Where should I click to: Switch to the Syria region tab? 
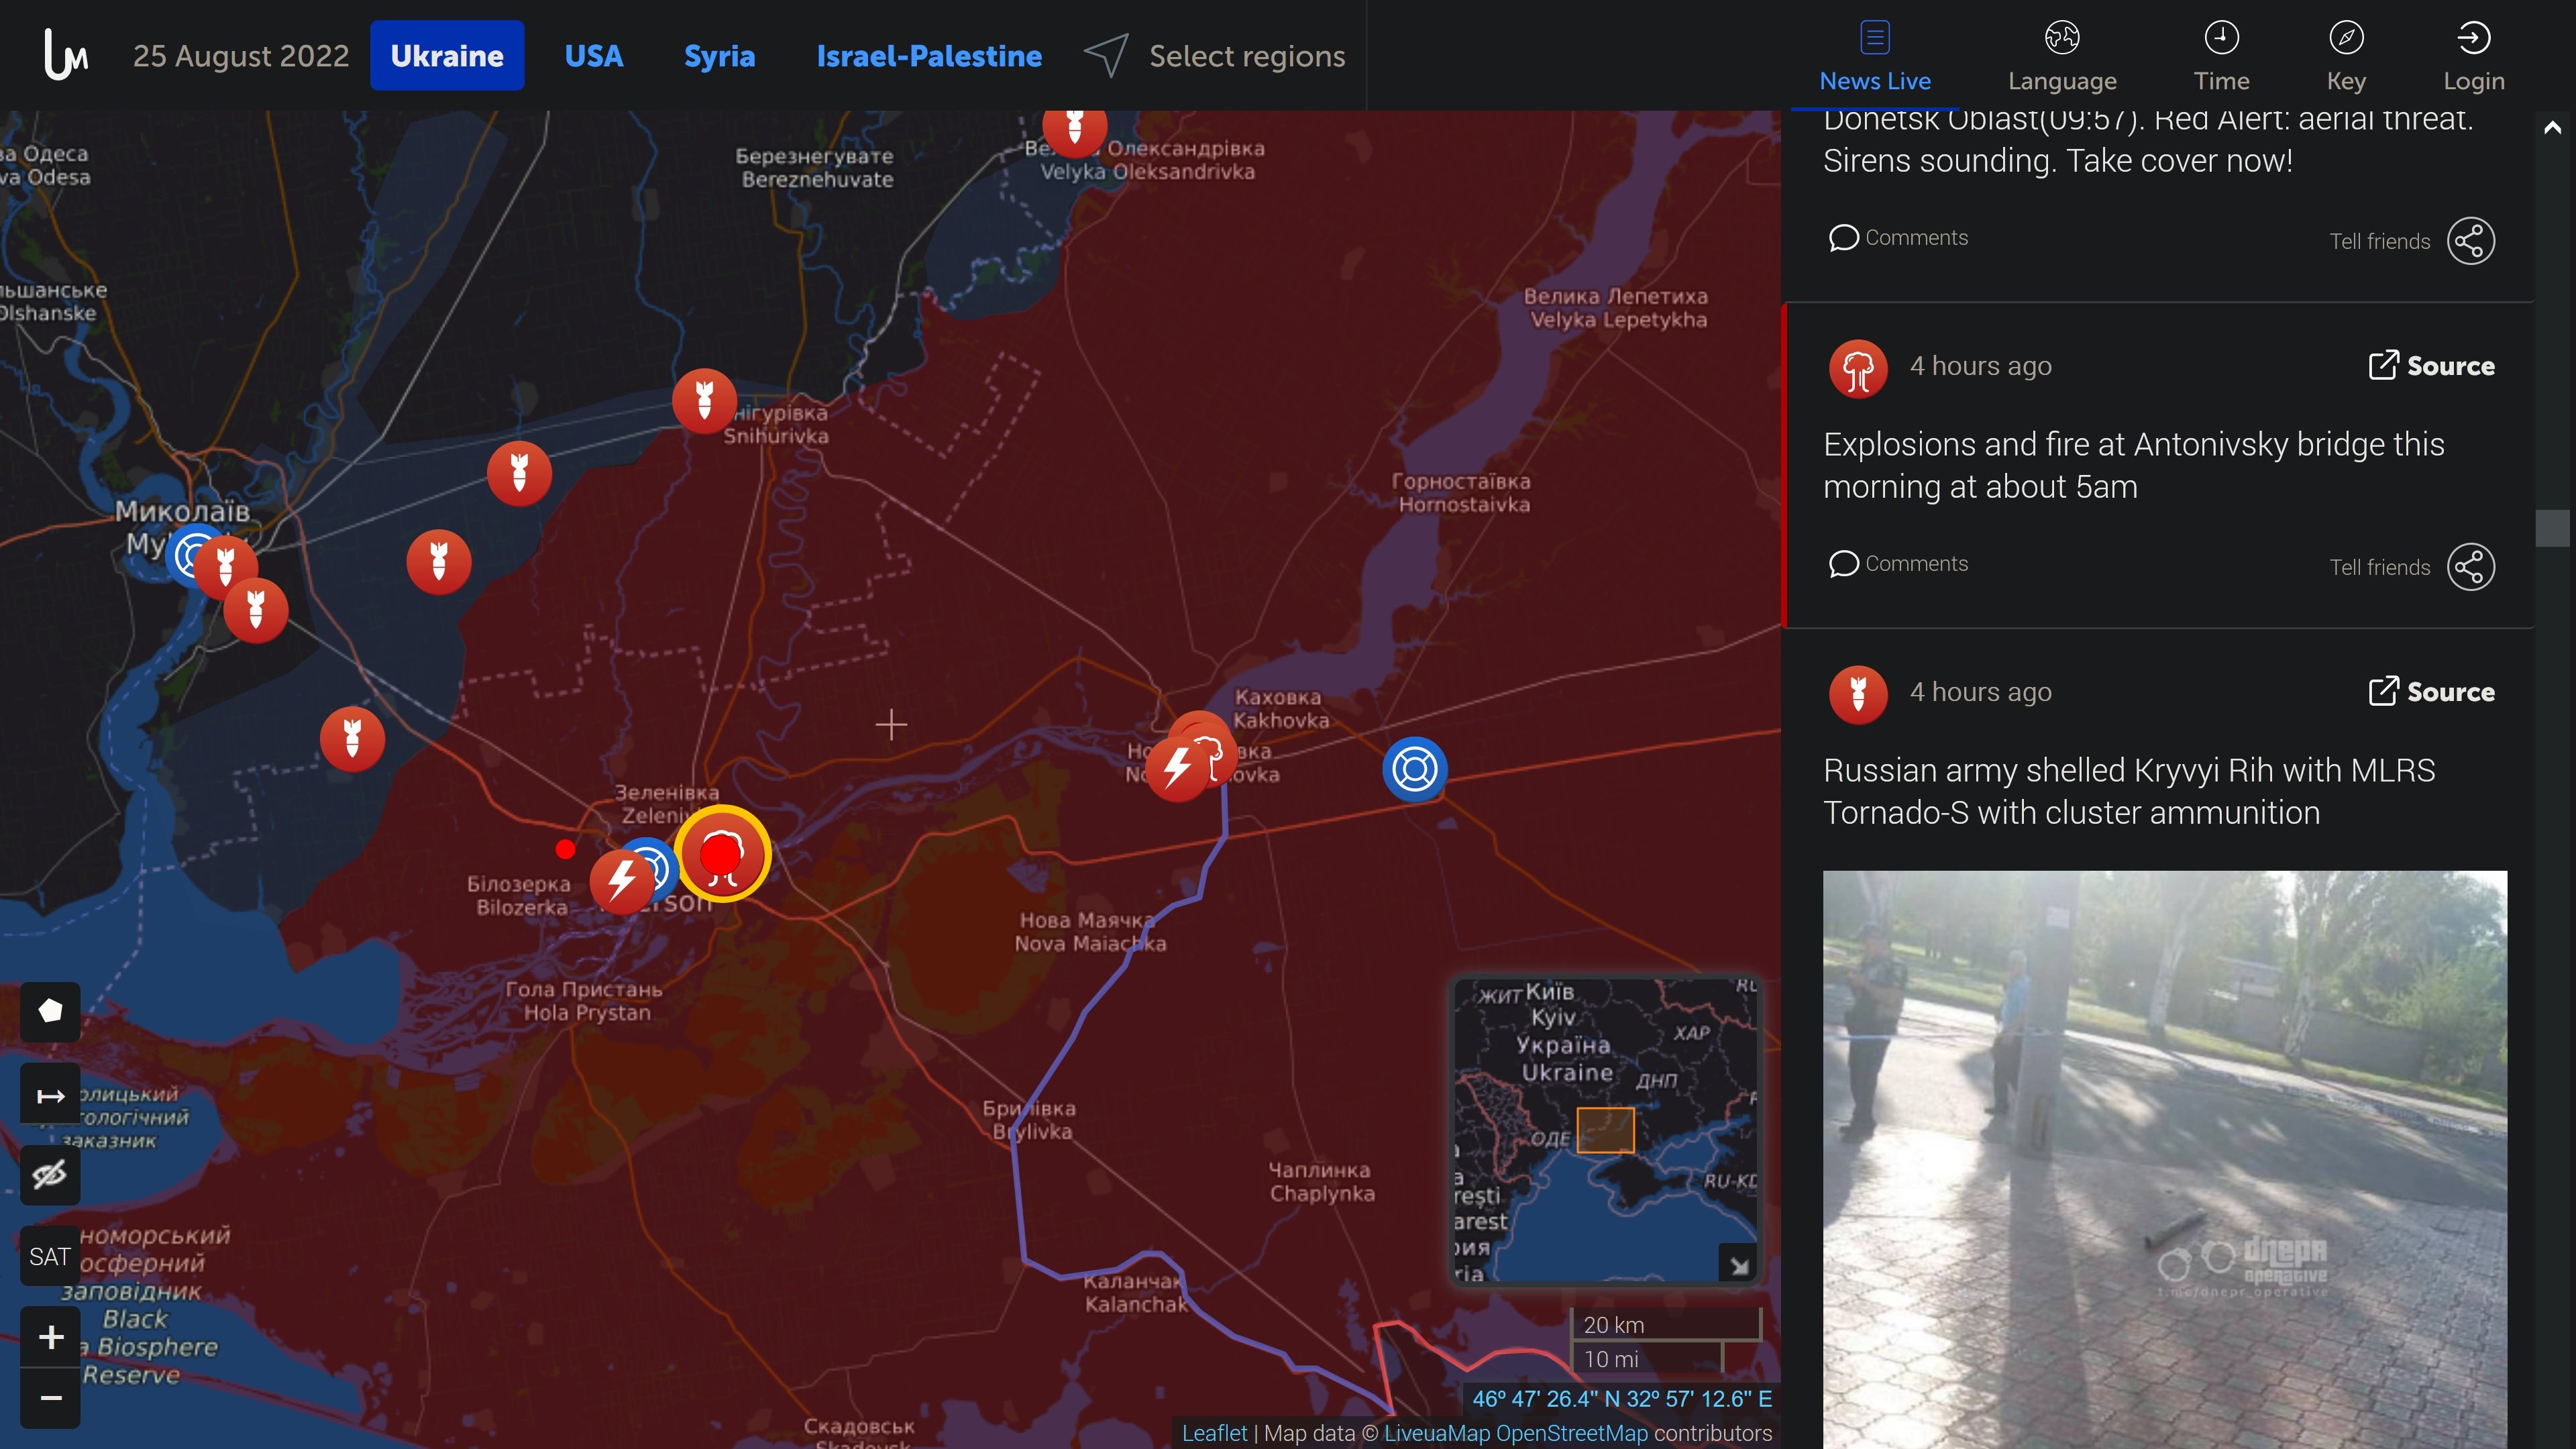720,56
